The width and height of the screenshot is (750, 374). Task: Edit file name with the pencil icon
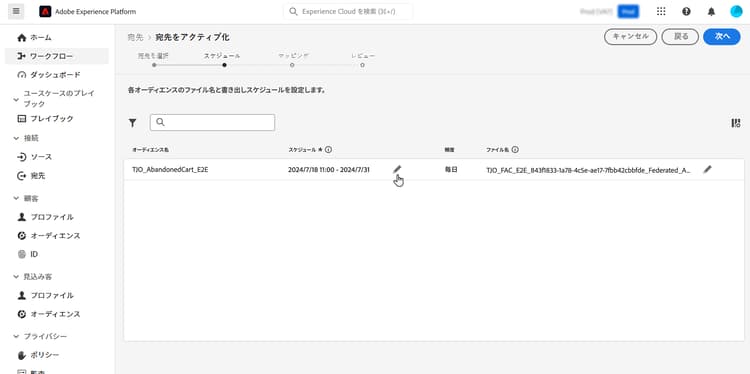pos(707,169)
